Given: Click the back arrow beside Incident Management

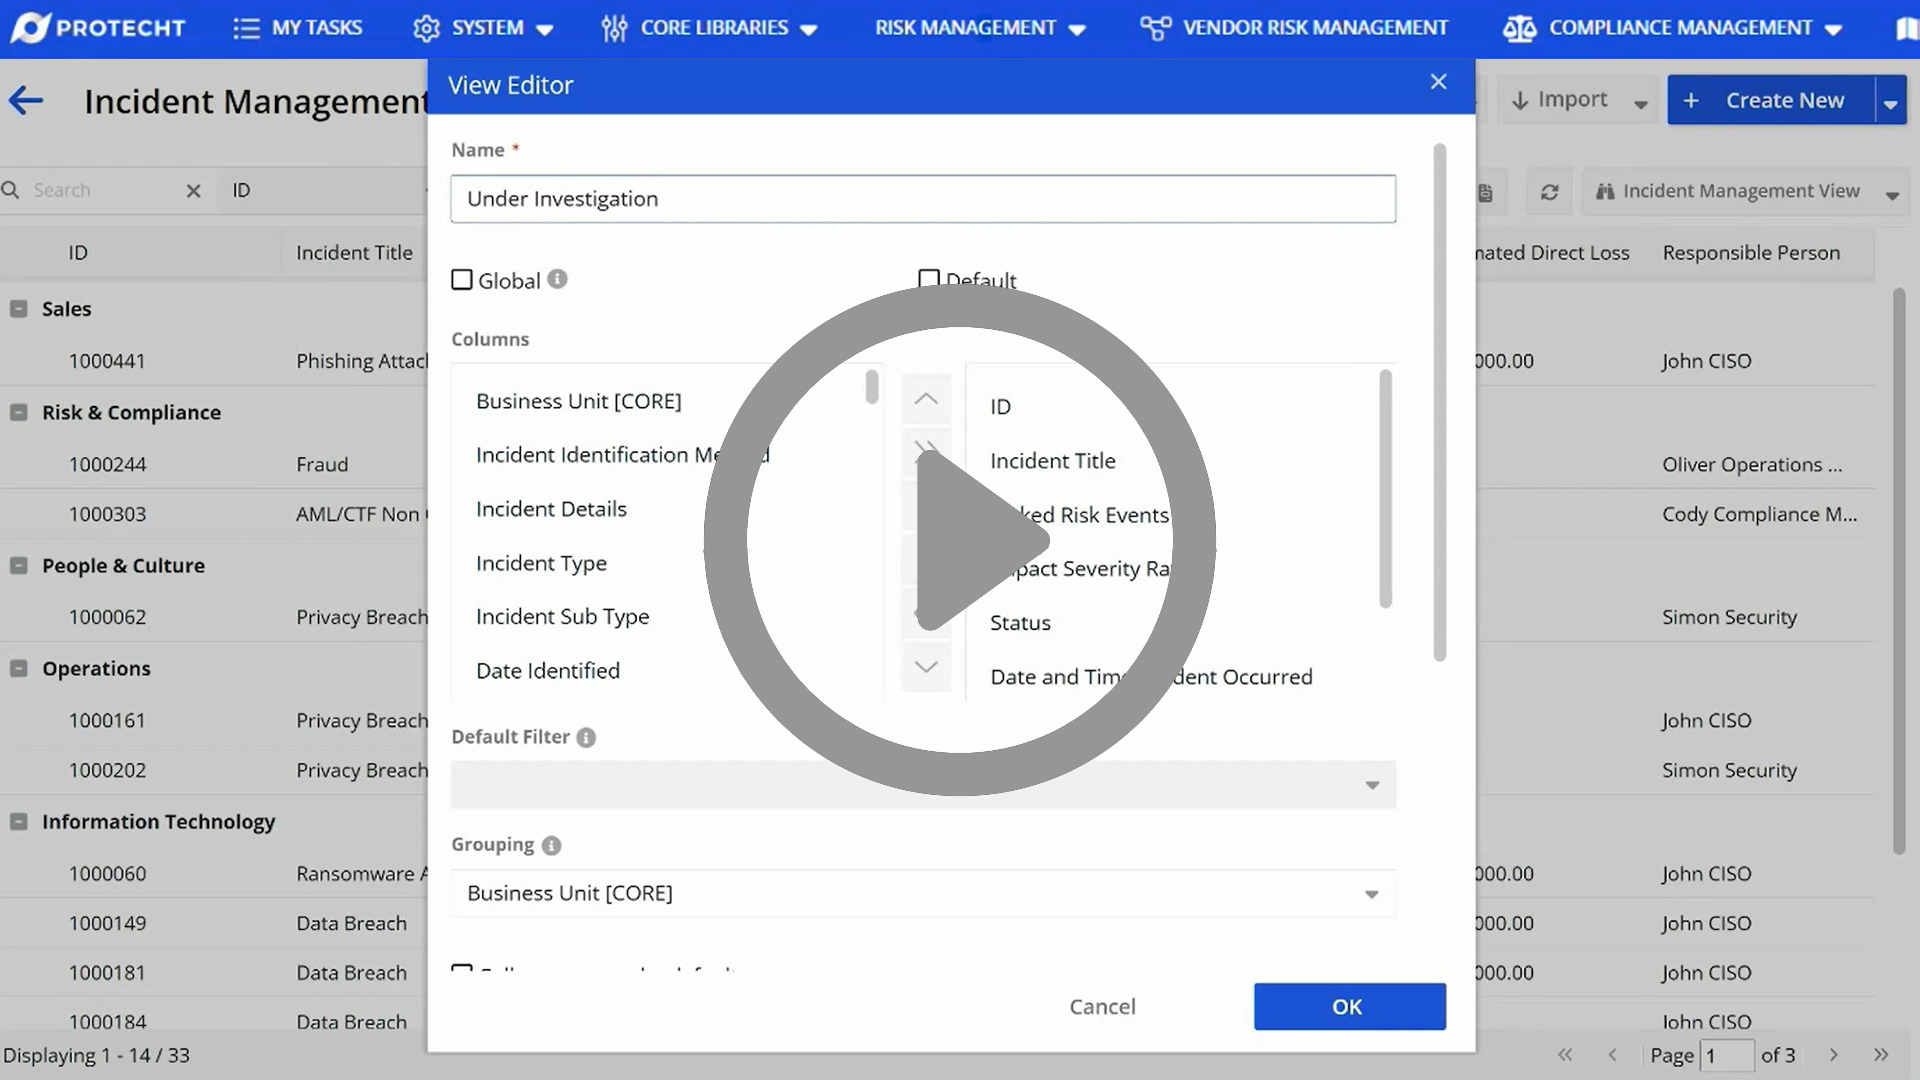Looking at the screenshot, I should (25, 100).
